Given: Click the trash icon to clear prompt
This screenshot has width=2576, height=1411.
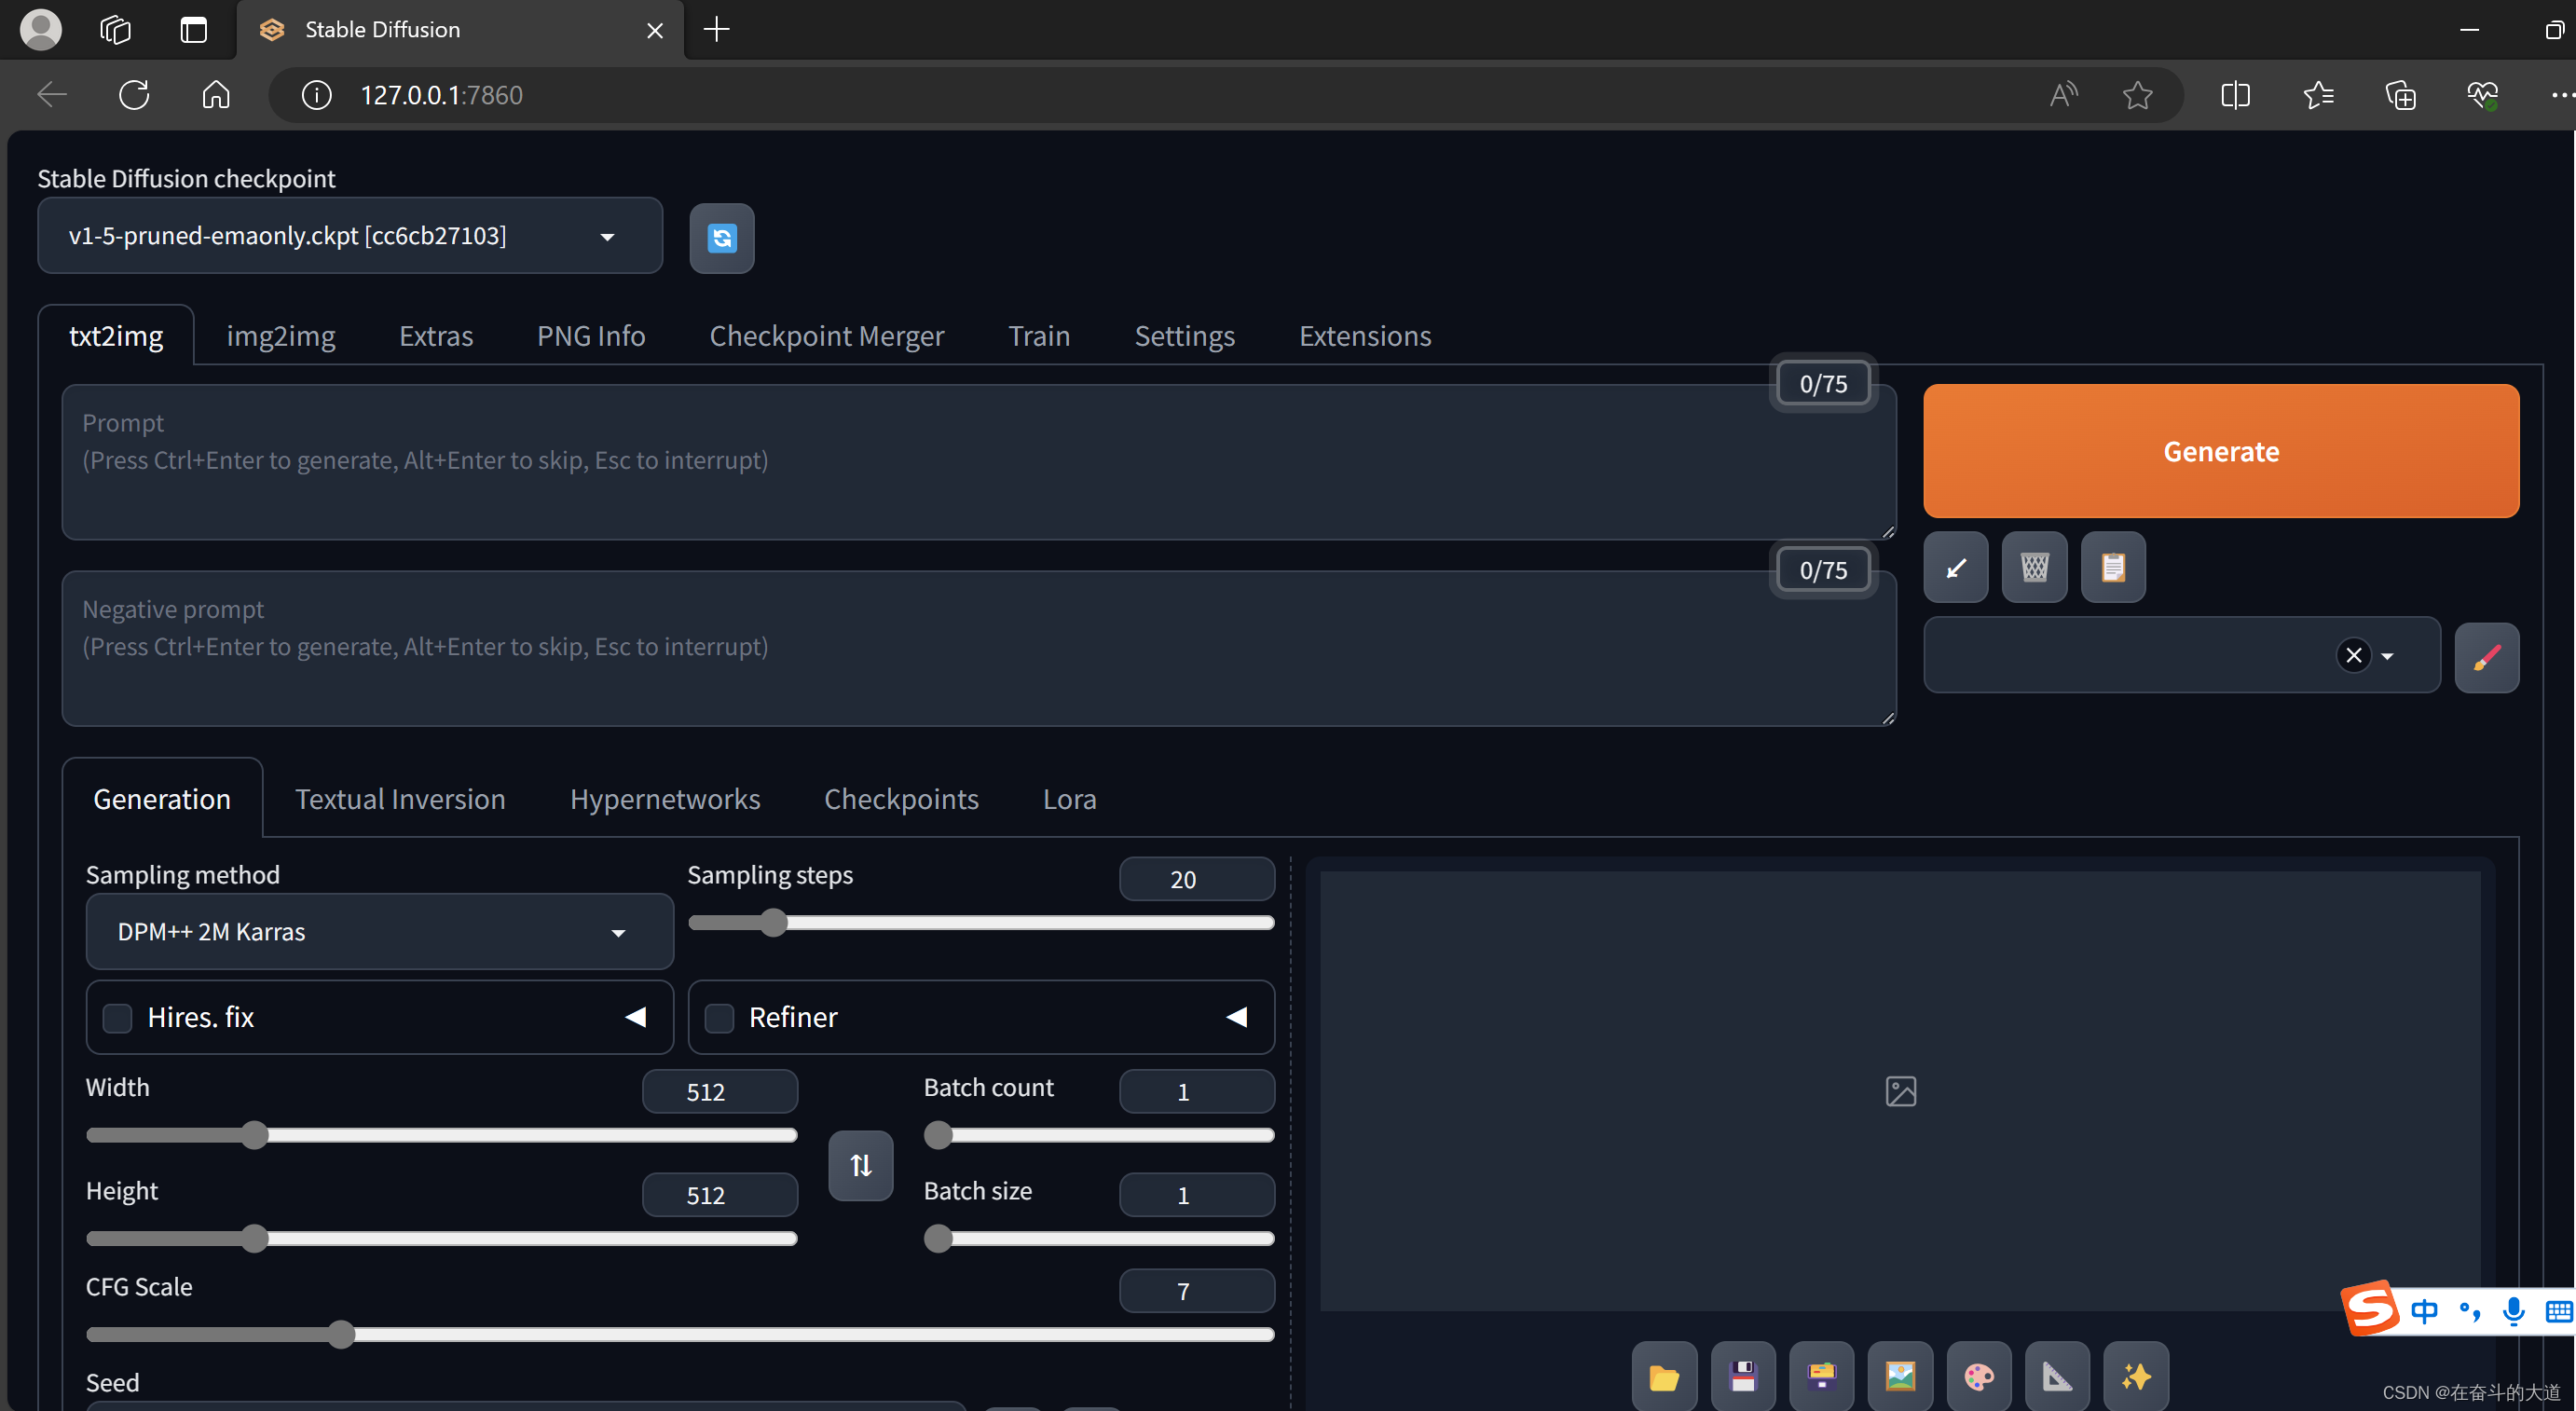Looking at the screenshot, I should [x=2034, y=567].
